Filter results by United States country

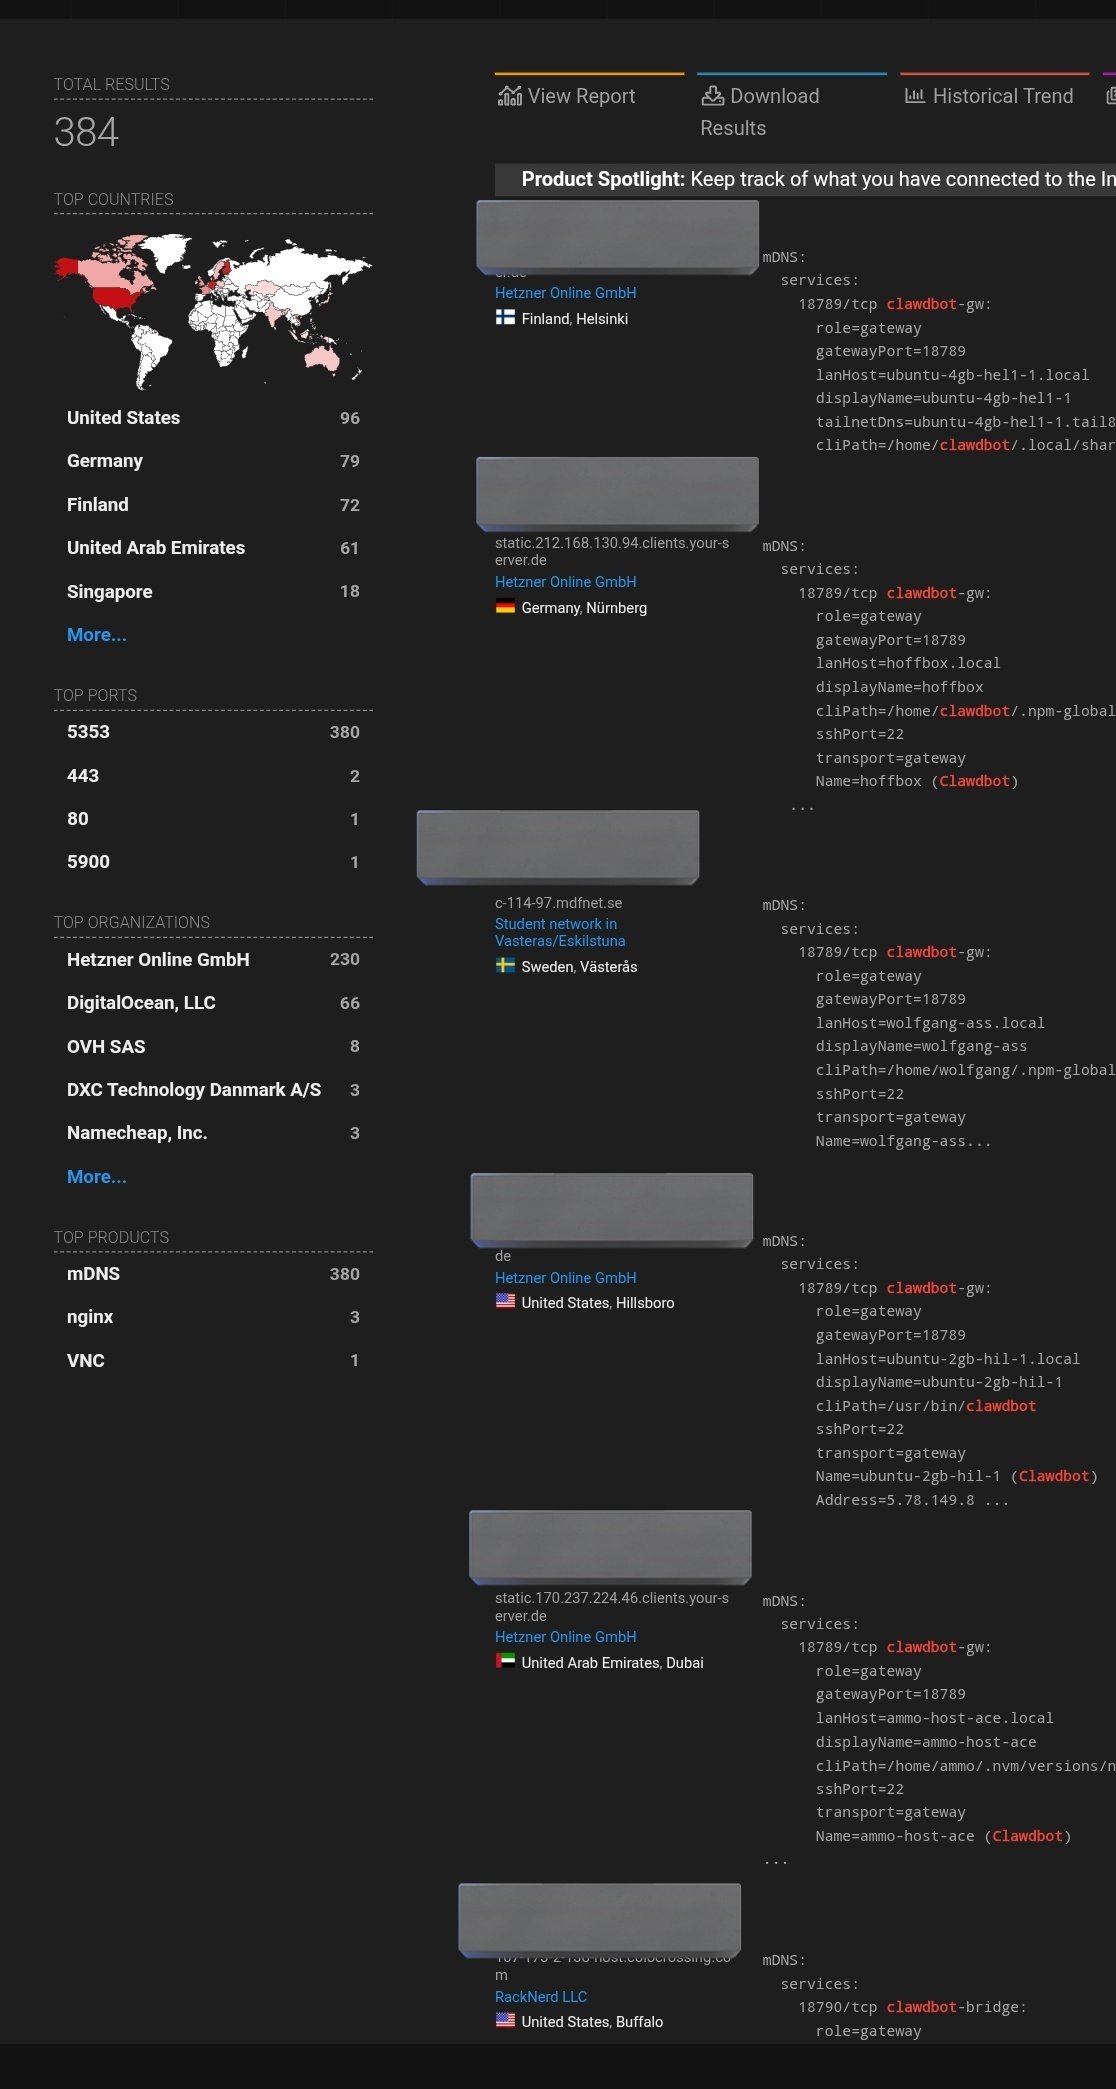click(x=123, y=418)
